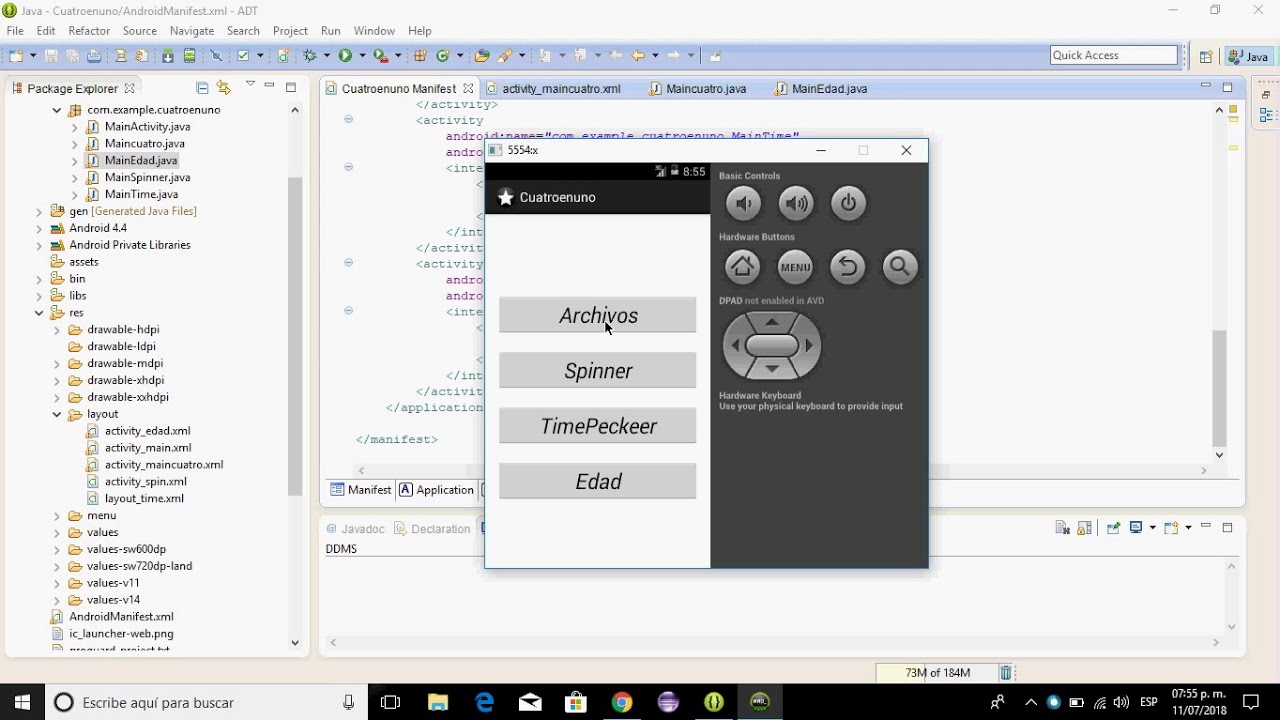
Task: Open dropdown arrow next to Debug icon
Action: click(325, 56)
